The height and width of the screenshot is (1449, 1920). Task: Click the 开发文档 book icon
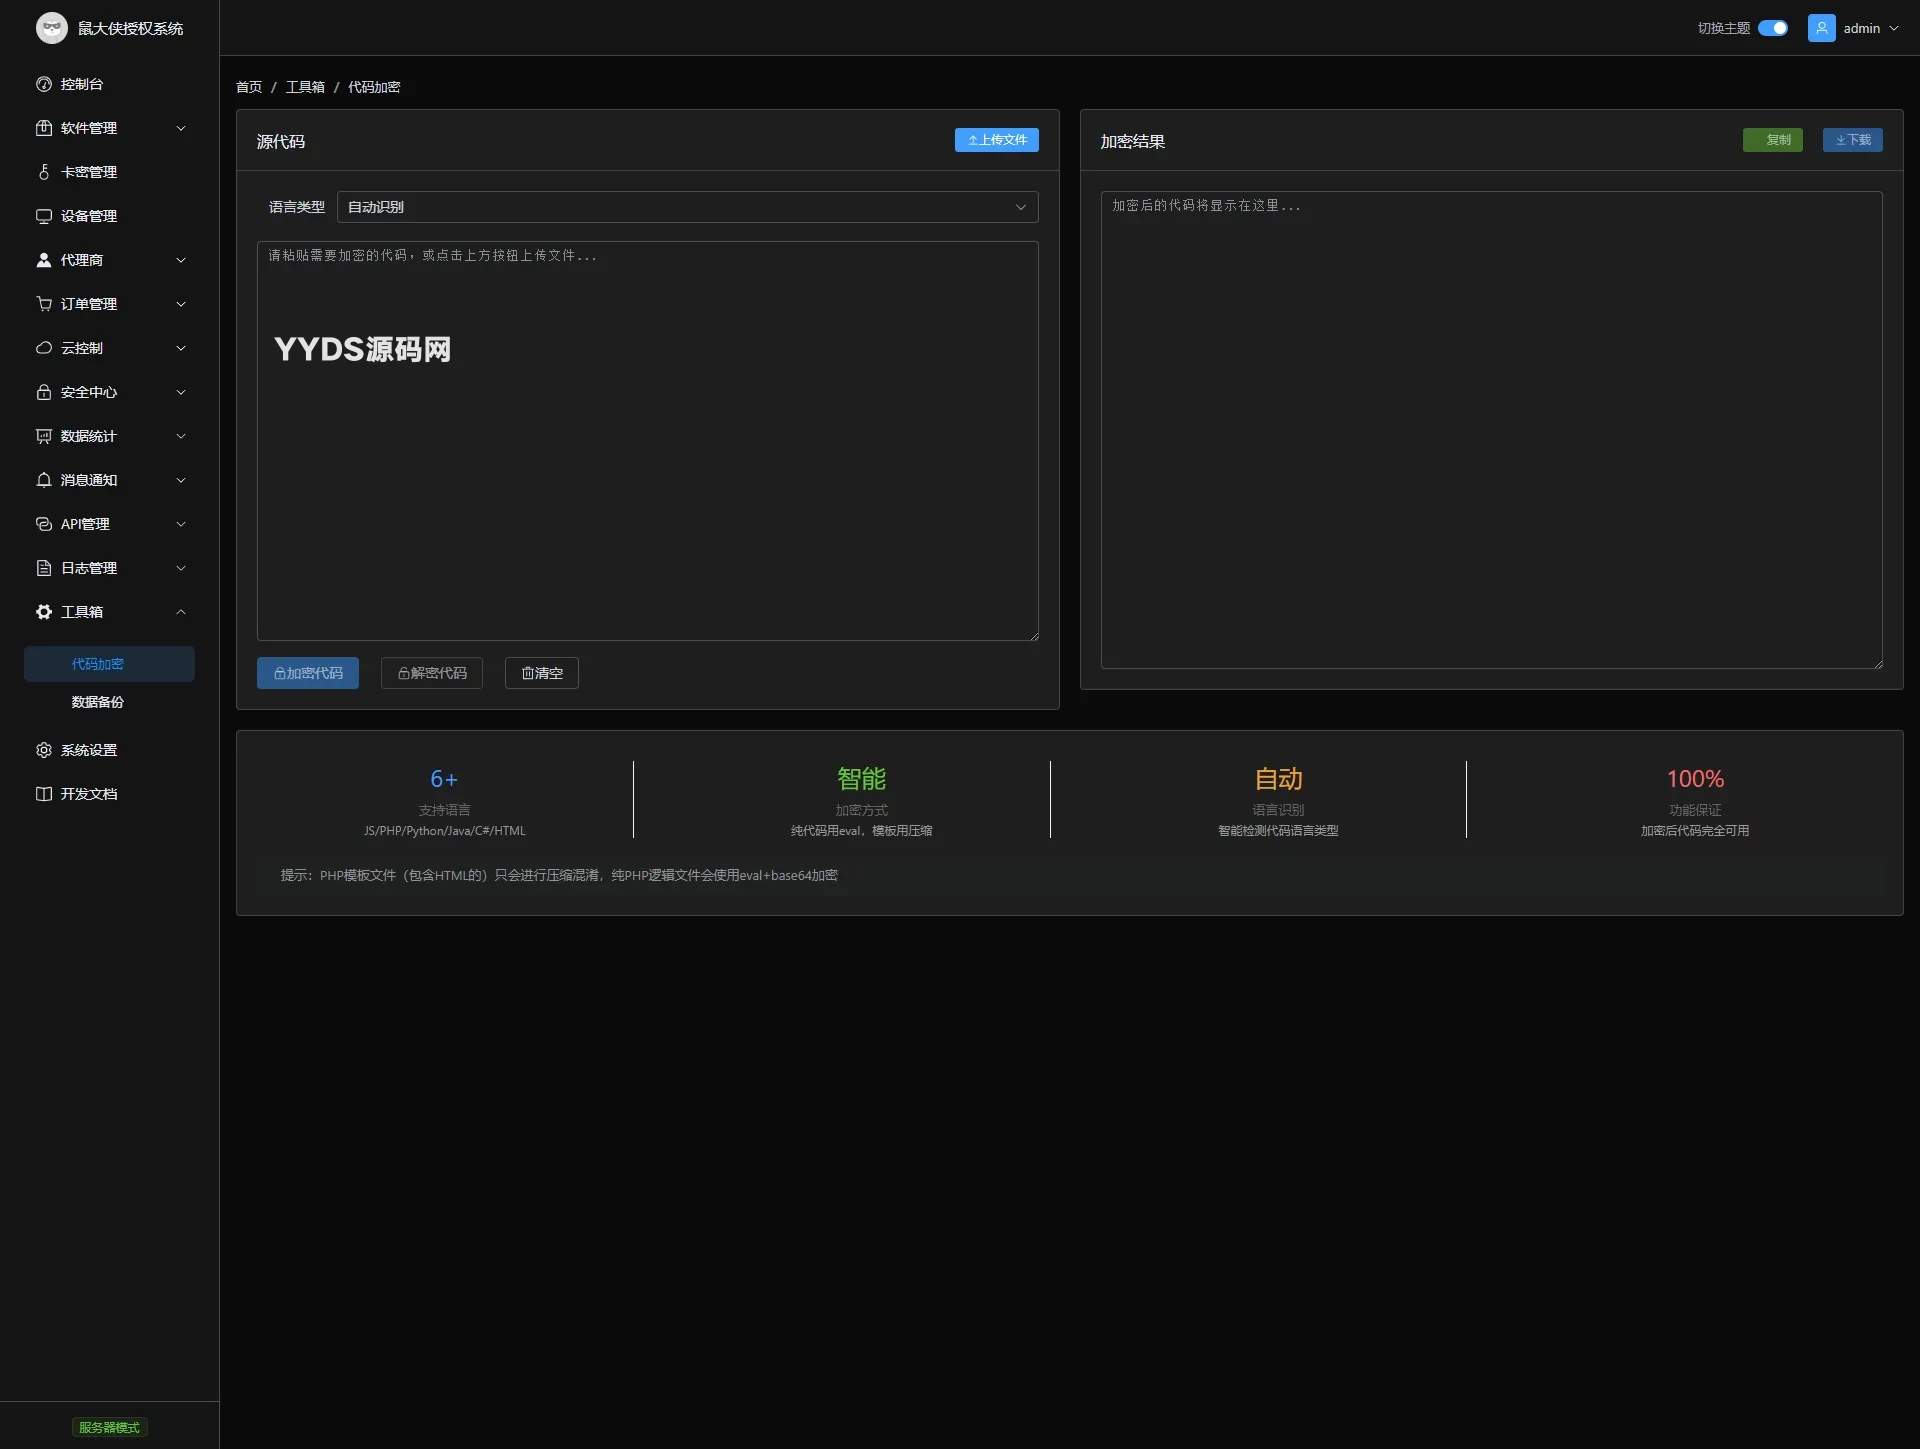(x=44, y=794)
